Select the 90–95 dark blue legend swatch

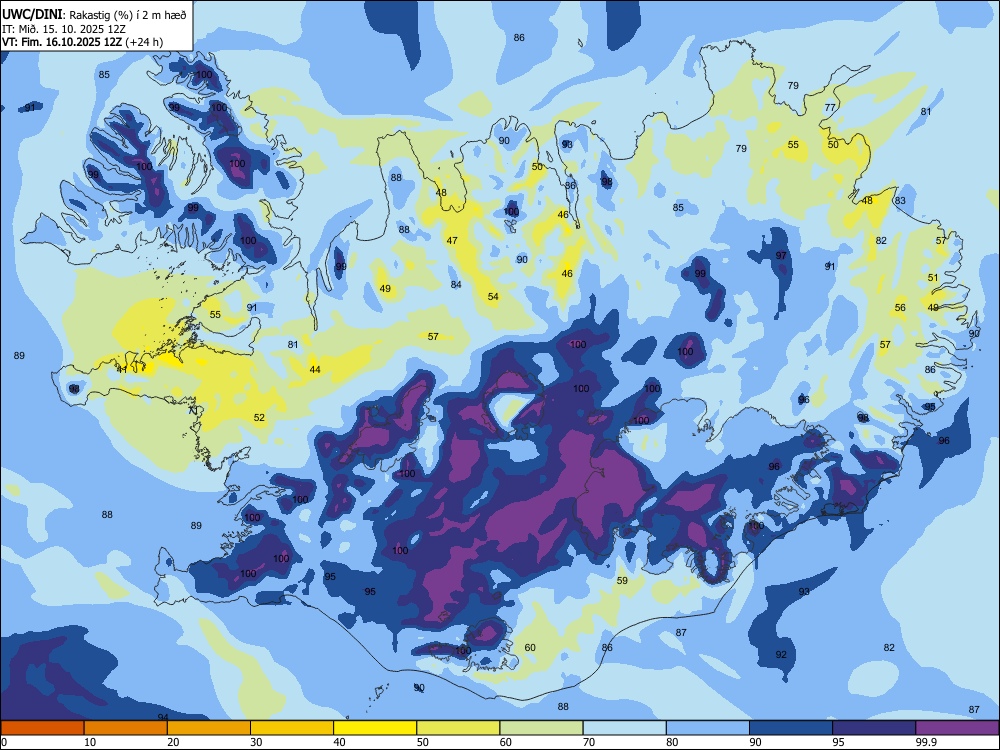pyautogui.click(x=791, y=728)
